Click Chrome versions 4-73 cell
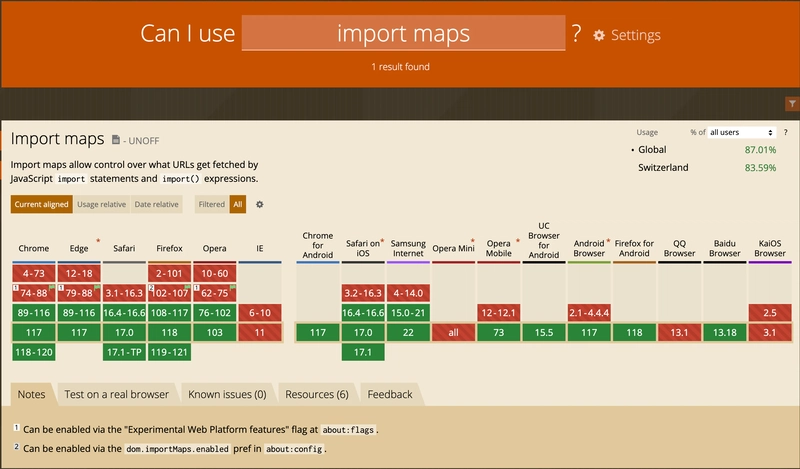This screenshot has width=800, height=469. [34, 273]
